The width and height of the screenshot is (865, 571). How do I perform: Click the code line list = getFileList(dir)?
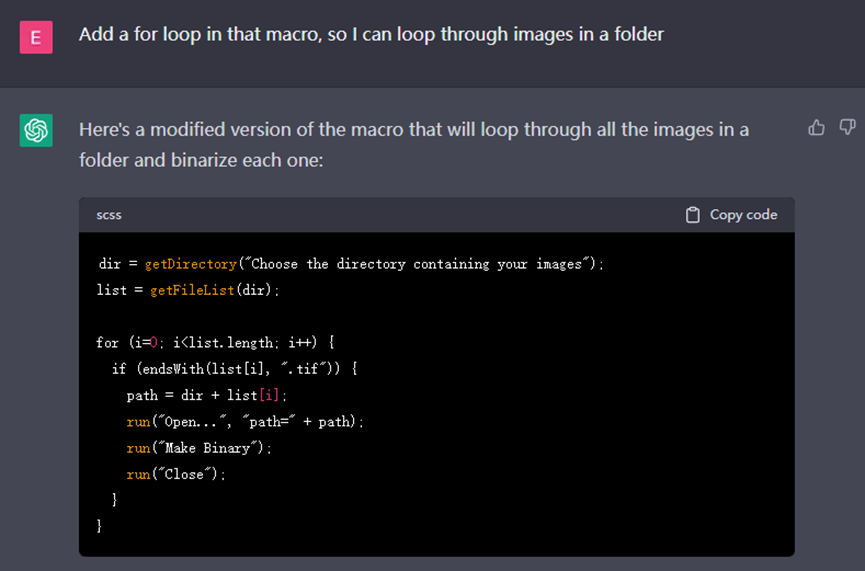[188, 290]
